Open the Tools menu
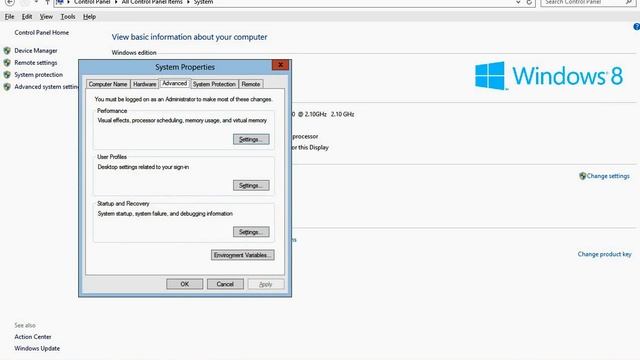Viewport: 640px width, 360px height. 68,17
